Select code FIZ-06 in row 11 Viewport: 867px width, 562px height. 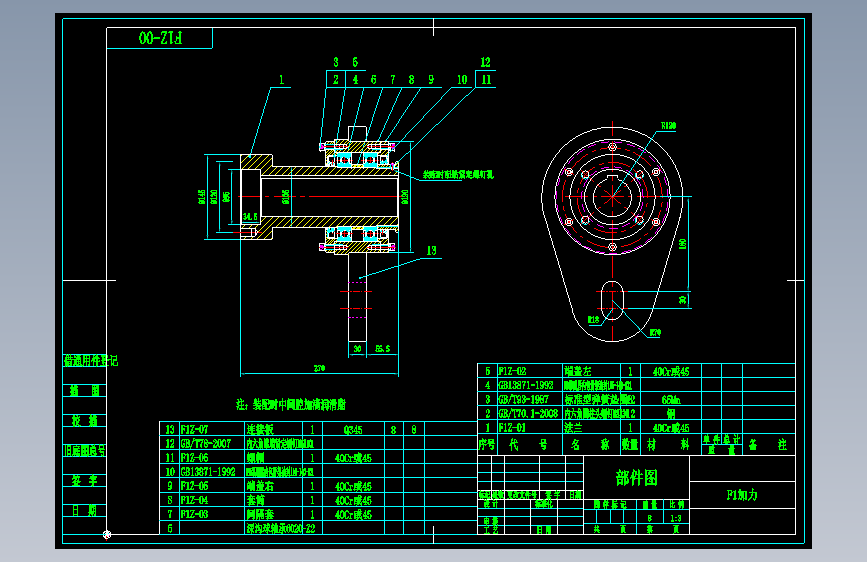click(x=195, y=458)
